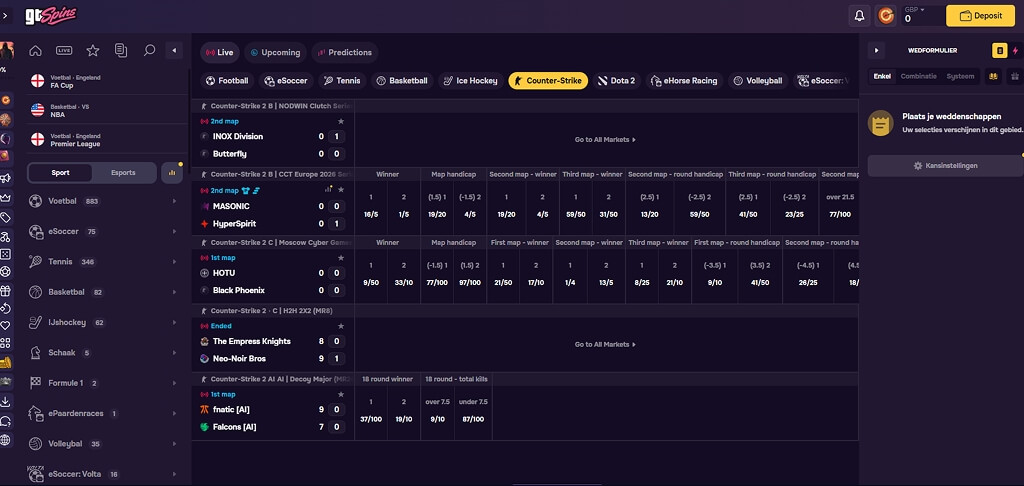Viewport: 1024px width, 486px height.
Task: Bet Black Phoenix winner at 33/10
Action: (x=404, y=276)
